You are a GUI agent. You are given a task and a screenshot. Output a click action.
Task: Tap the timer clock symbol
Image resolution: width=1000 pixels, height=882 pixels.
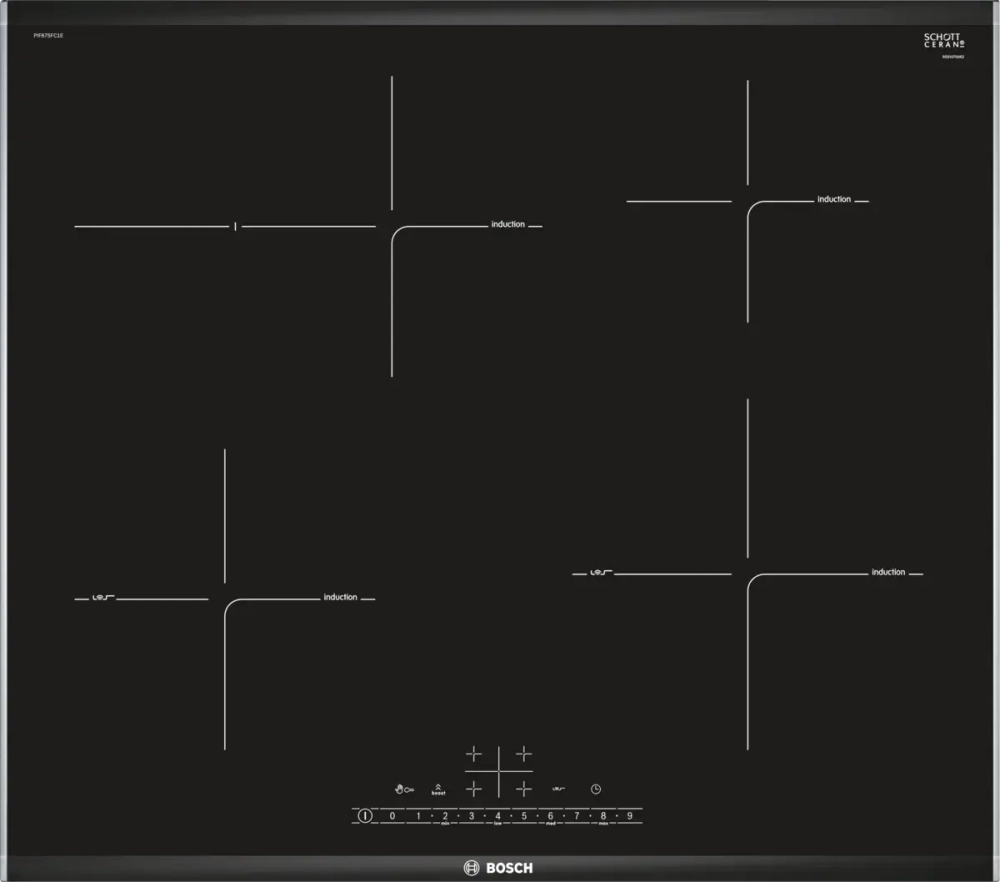(596, 789)
